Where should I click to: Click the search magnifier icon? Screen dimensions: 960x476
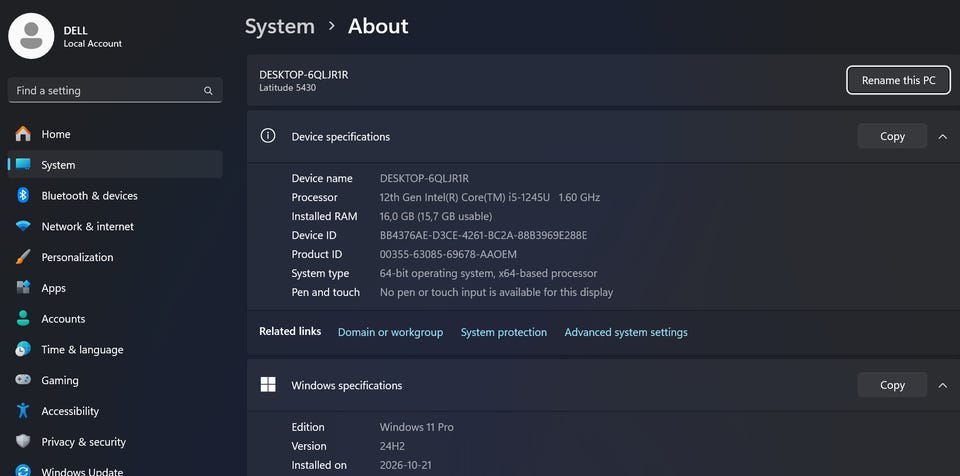pos(208,91)
